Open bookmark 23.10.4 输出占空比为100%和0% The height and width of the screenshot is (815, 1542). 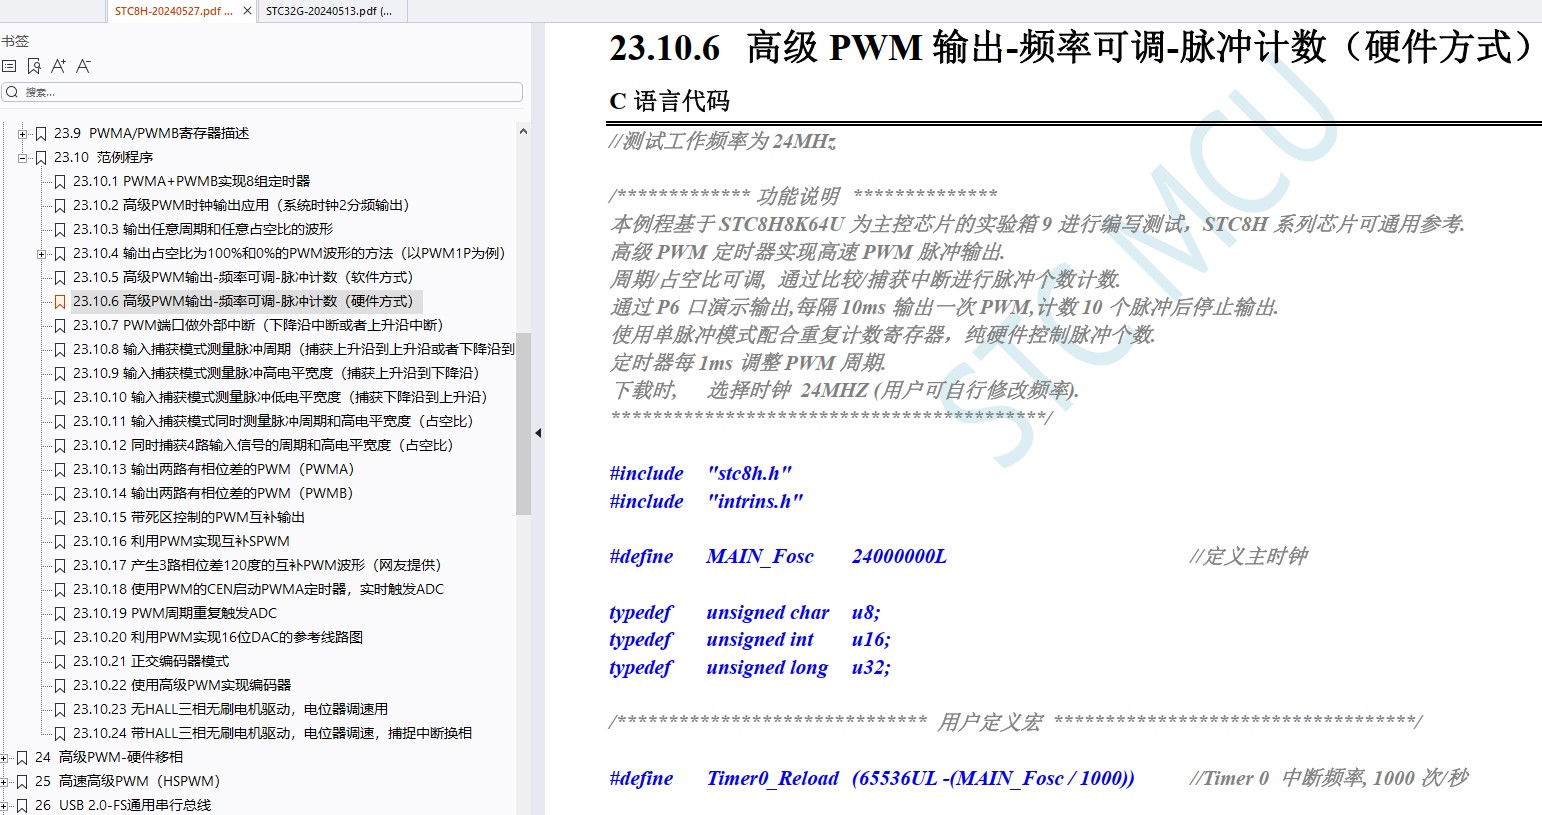[x=289, y=253]
